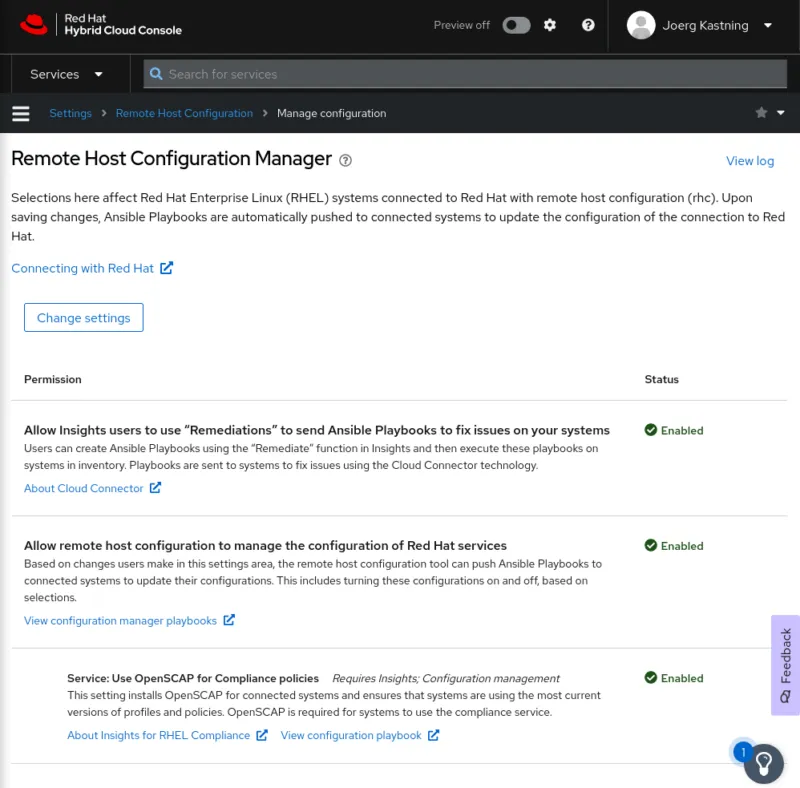800x788 pixels.
Task: Navigate to Remote Host Configuration breadcrumb
Action: click(184, 113)
